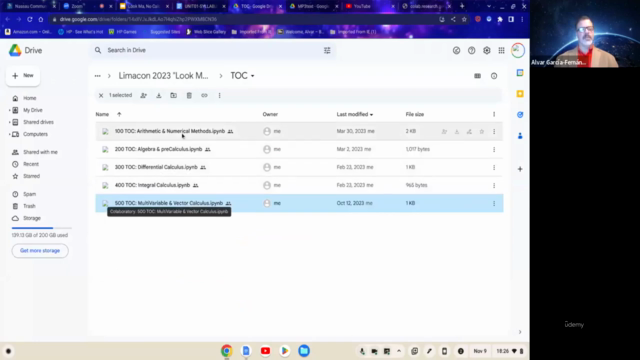Expand My Drive tree arrow
The width and height of the screenshot is (640, 360).
[x=9, y=110]
